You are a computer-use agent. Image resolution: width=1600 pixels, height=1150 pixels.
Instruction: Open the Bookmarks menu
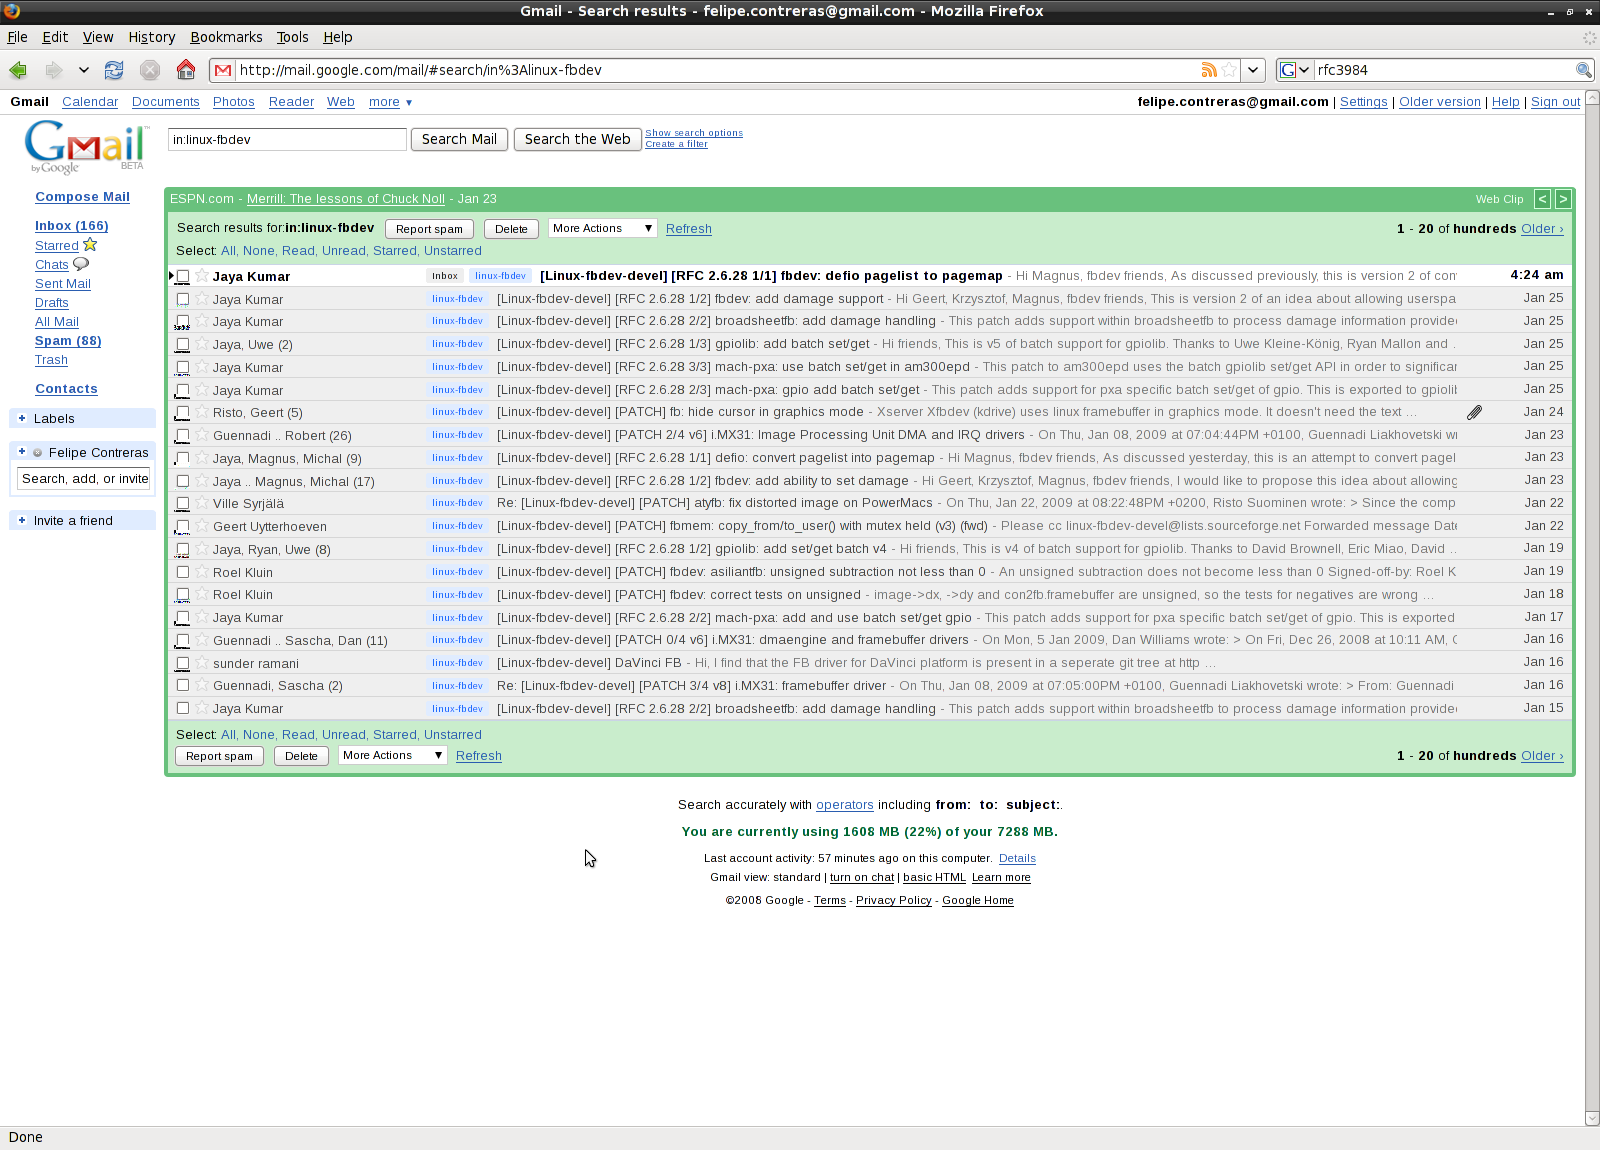point(226,37)
